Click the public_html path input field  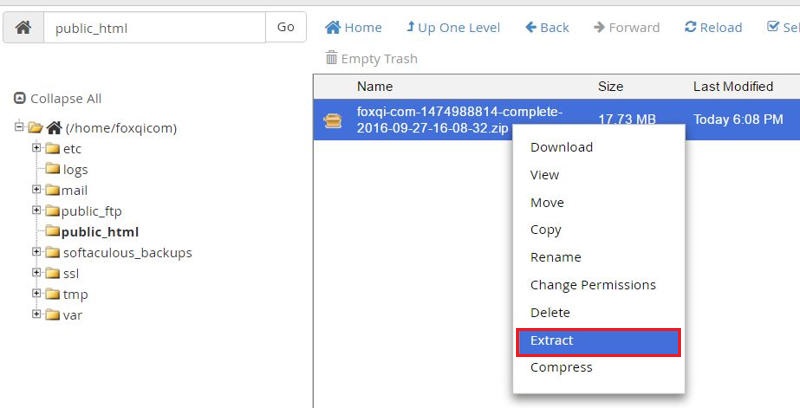coord(155,28)
